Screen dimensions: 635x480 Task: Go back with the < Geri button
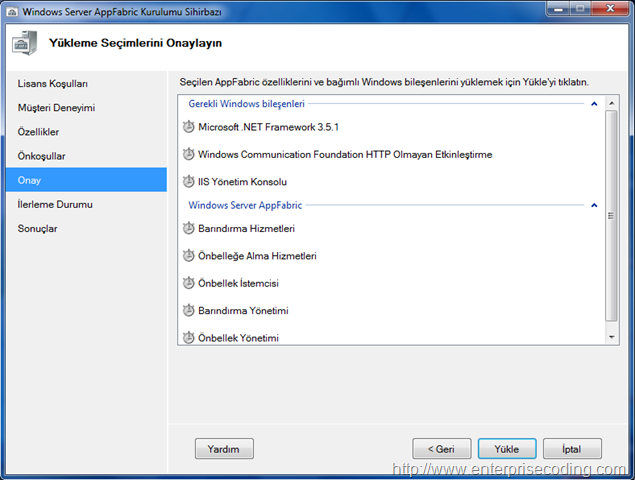coord(442,449)
